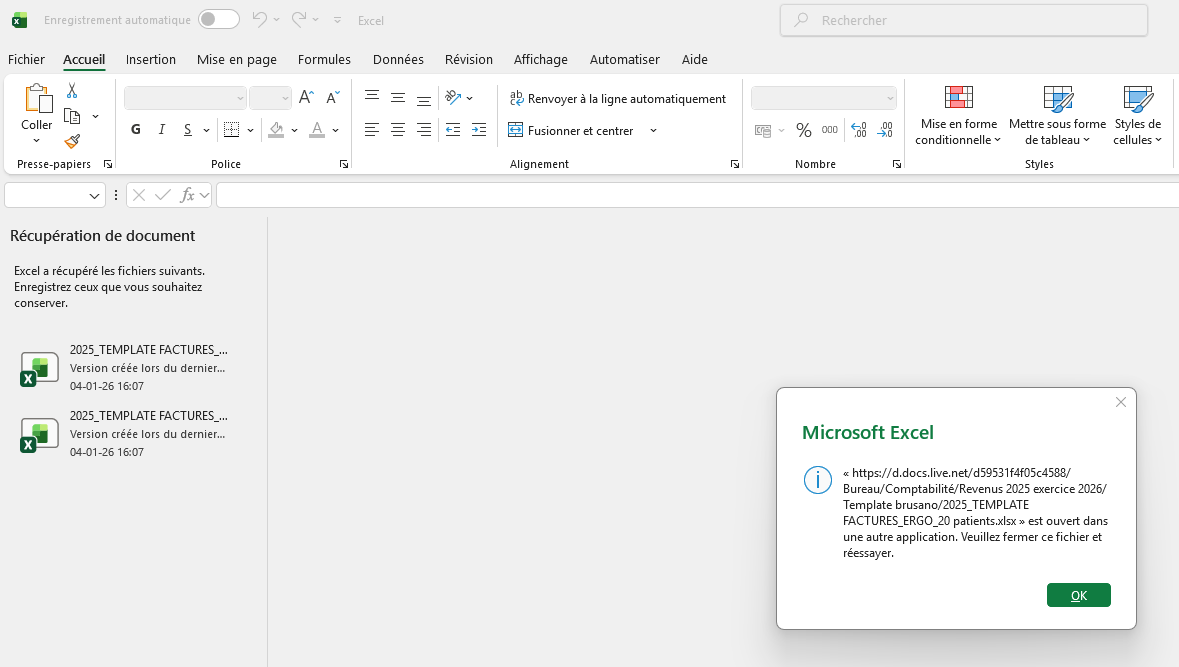Open Styles de cellules gallery
The height and width of the screenshot is (667, 1179).
pos(1138,115)
